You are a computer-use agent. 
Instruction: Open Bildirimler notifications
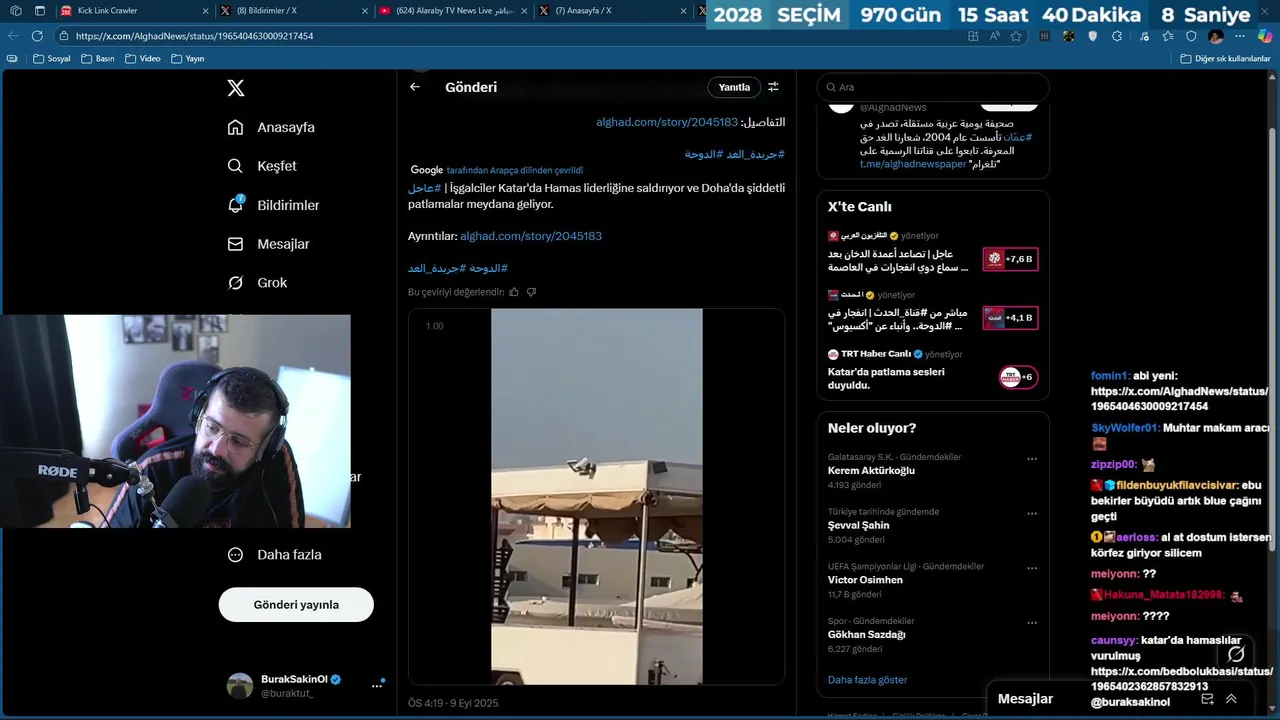274,205
